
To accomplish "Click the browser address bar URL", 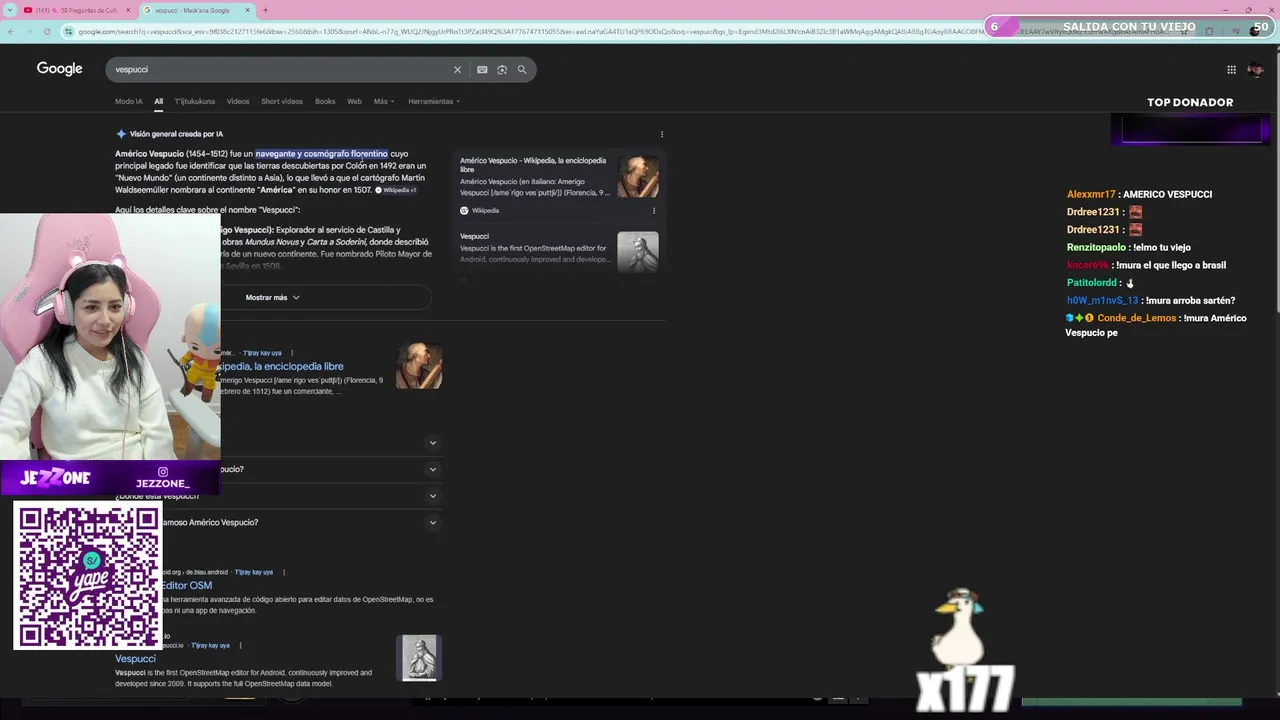I will tap(520, 31).
